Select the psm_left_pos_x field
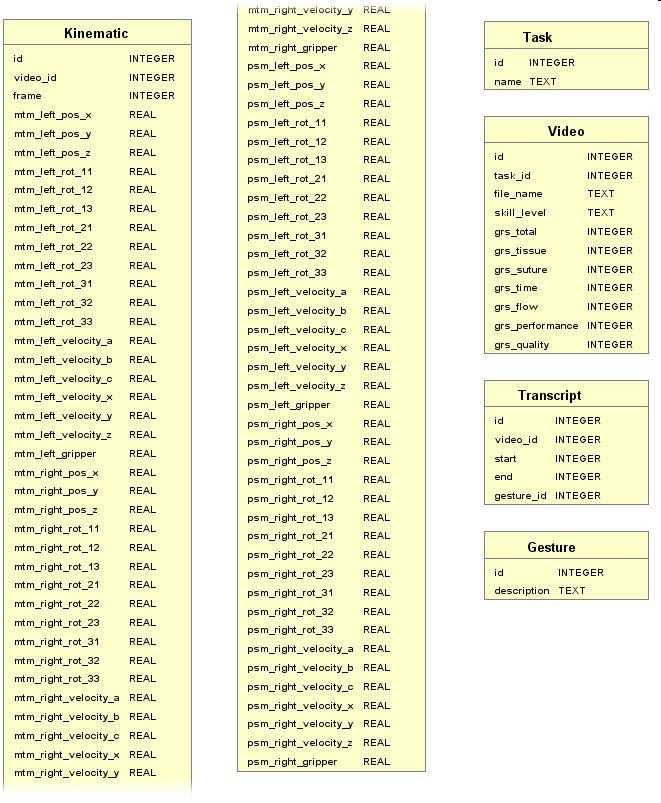Image resolution: width=661 pixels, height=803 pixels. click(331, 66)
